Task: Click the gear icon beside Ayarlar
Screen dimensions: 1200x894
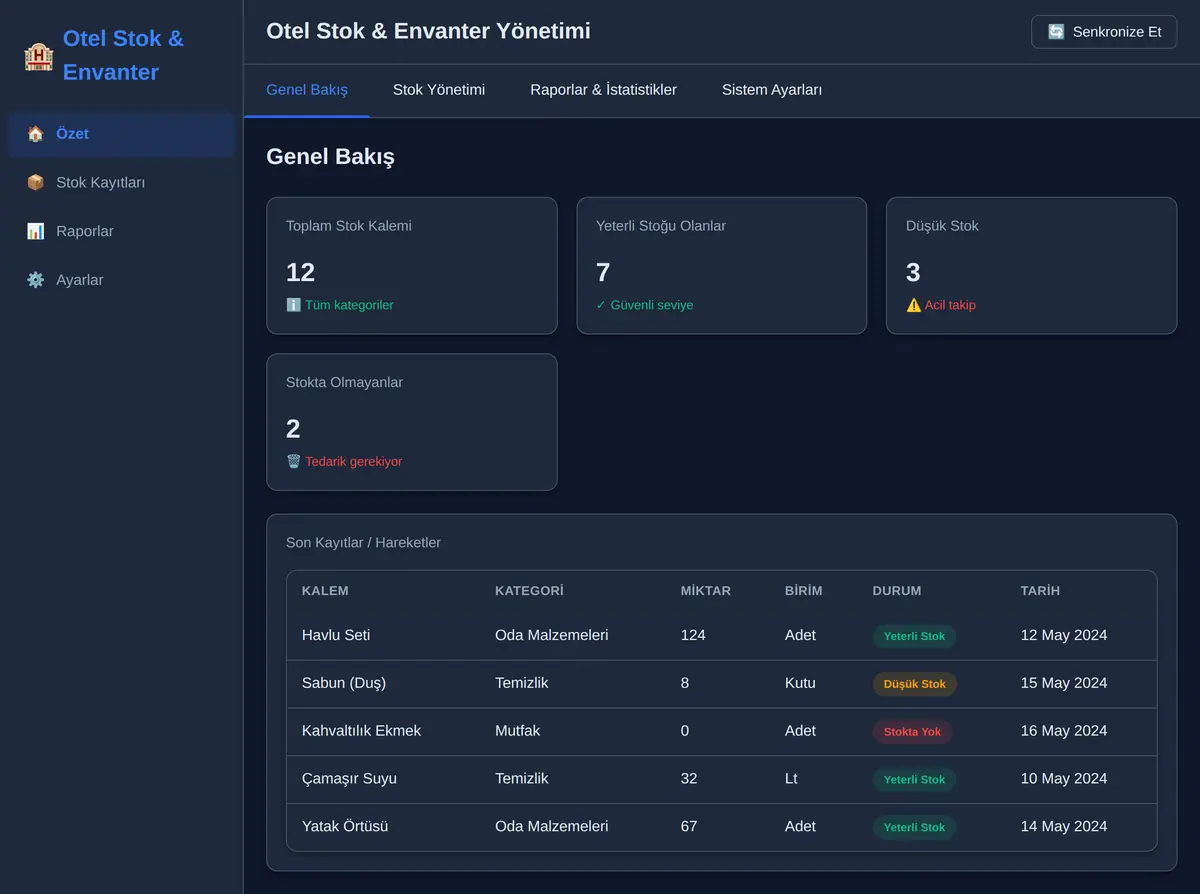Action: coord(36,281)
